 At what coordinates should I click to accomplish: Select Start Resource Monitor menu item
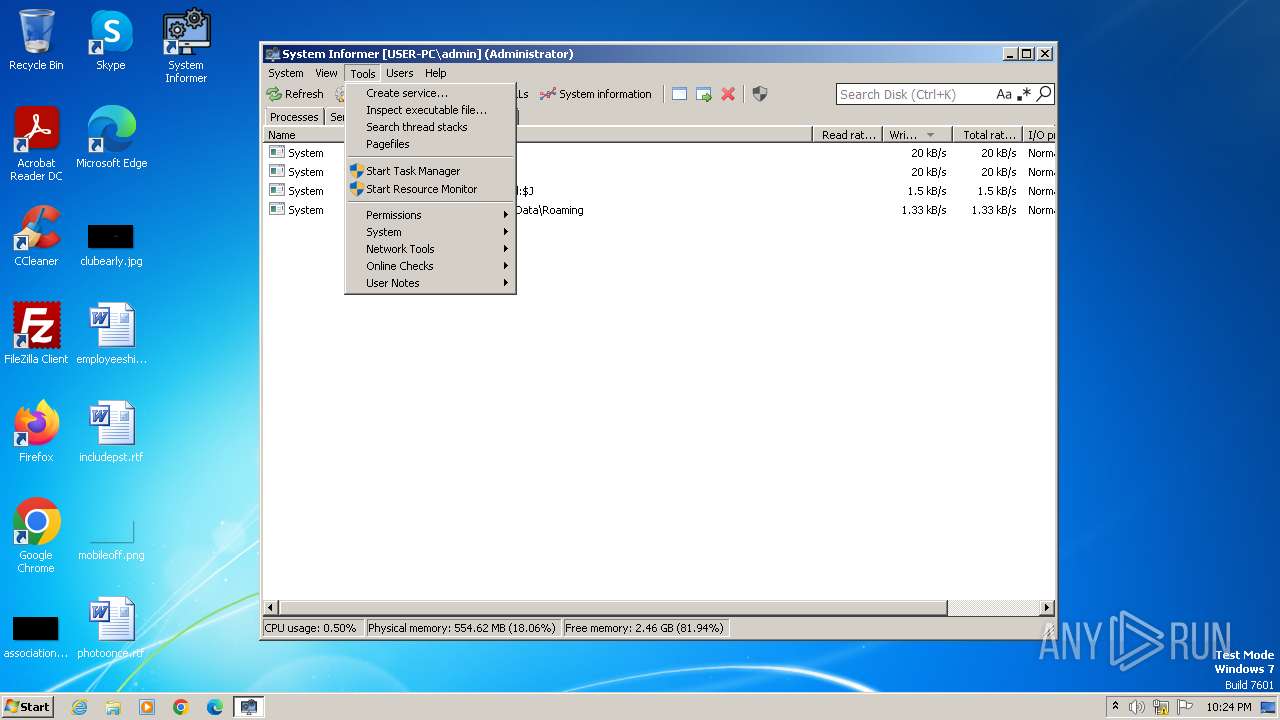coord(430,189)
